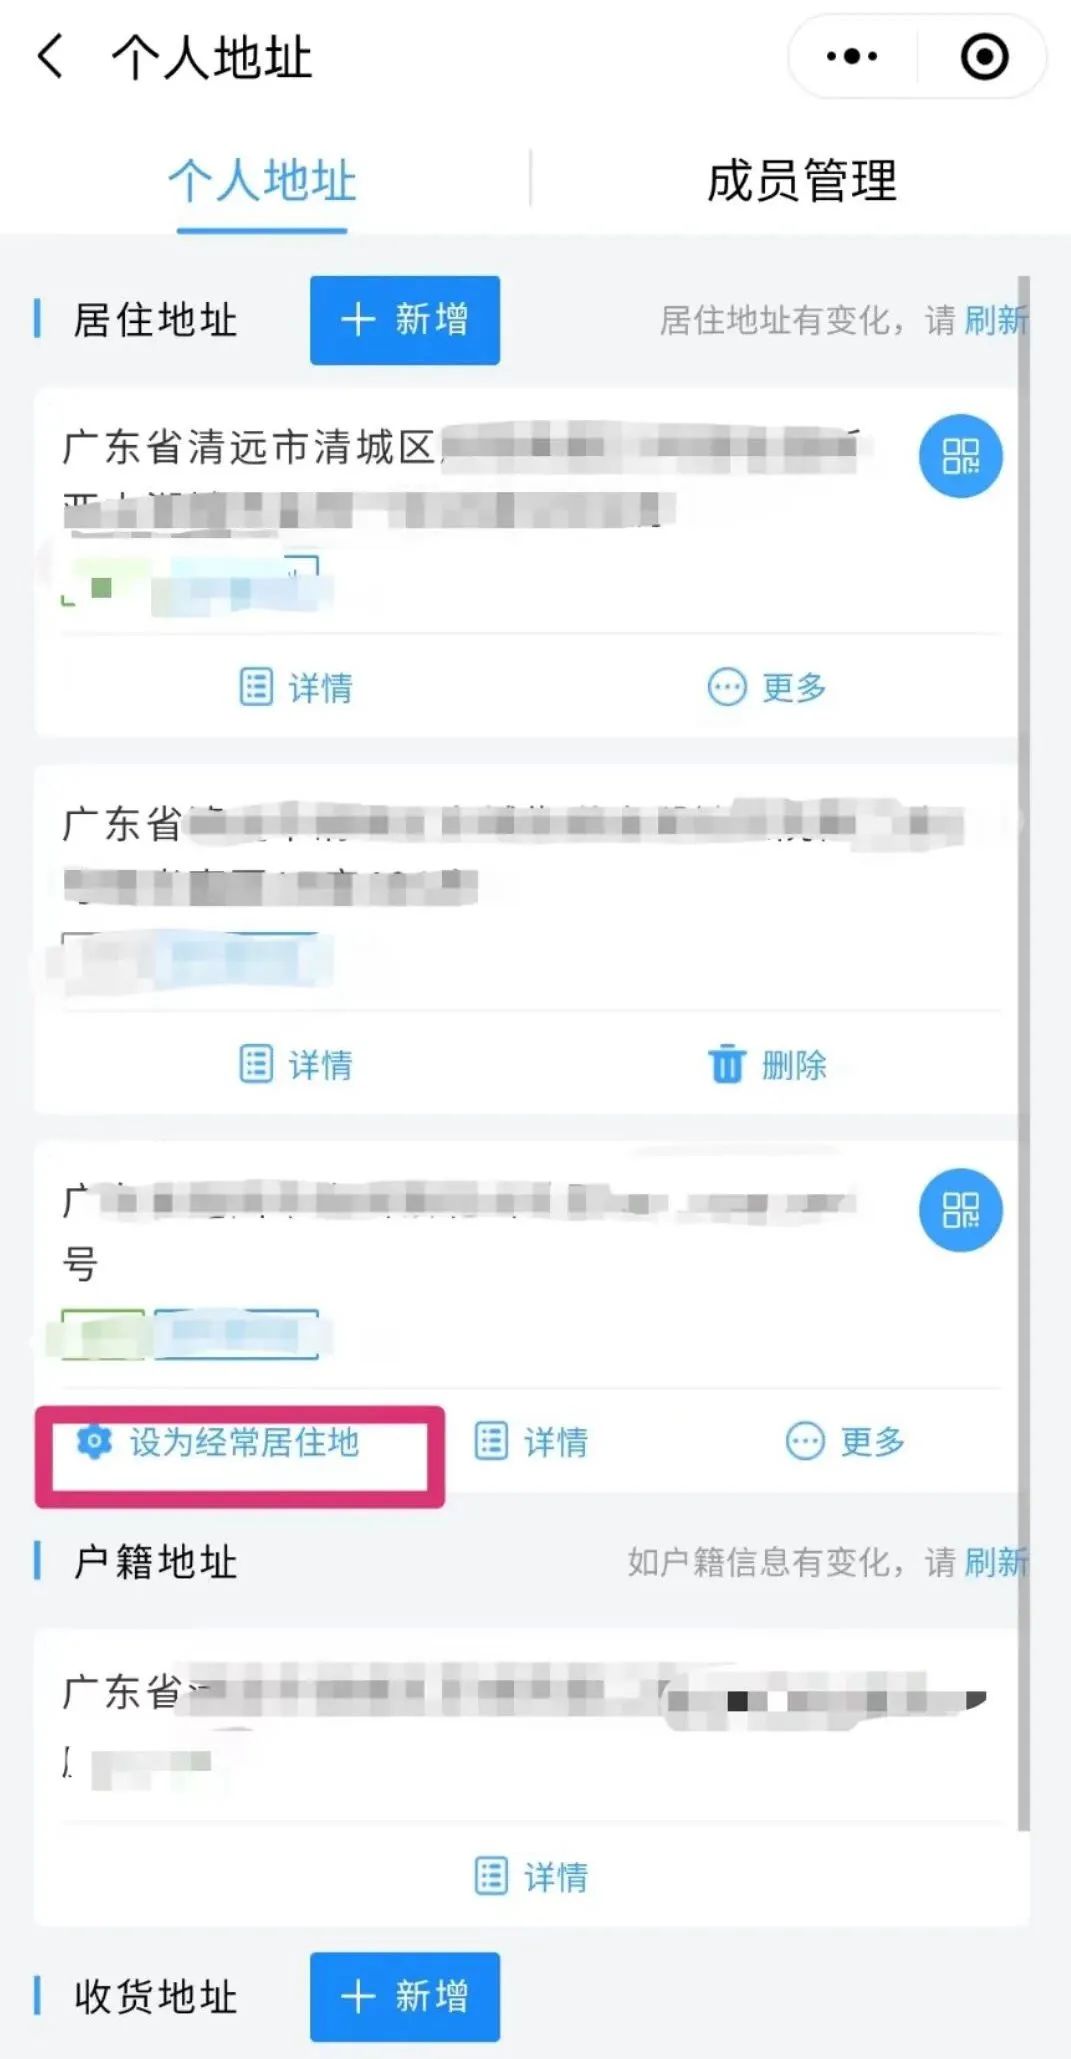Viewport: 1071px width, 2059px height.
Task: Open 详情 of first residence address
Action: coord(296,687)
